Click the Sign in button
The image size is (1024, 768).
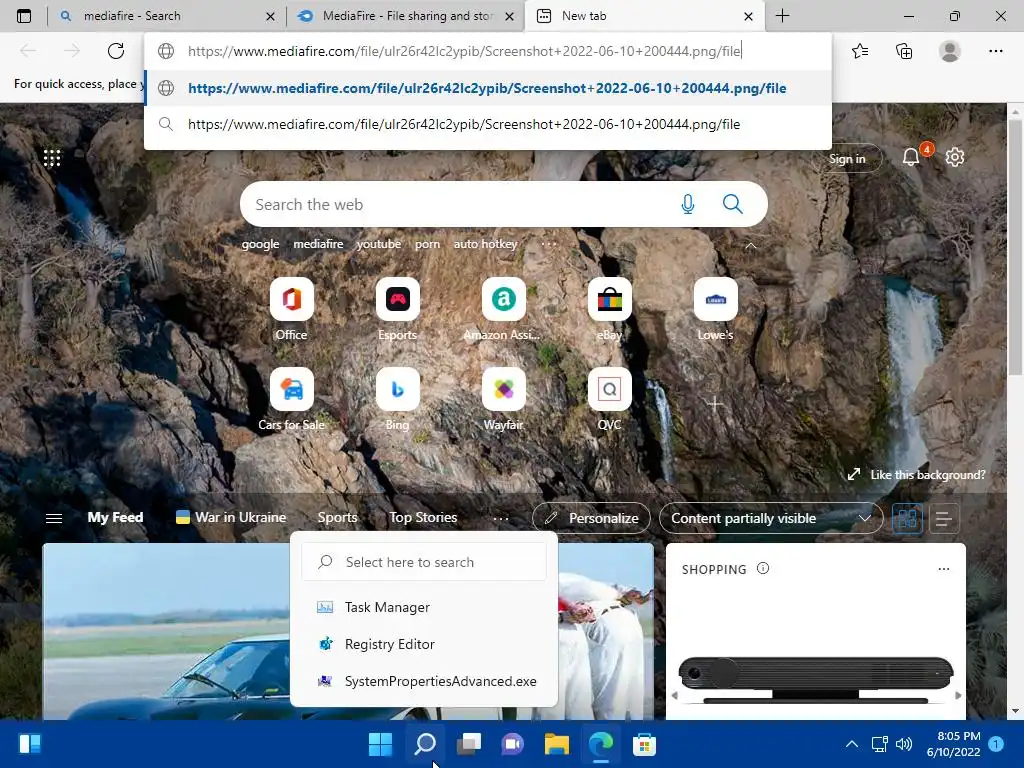click(847, 159)
